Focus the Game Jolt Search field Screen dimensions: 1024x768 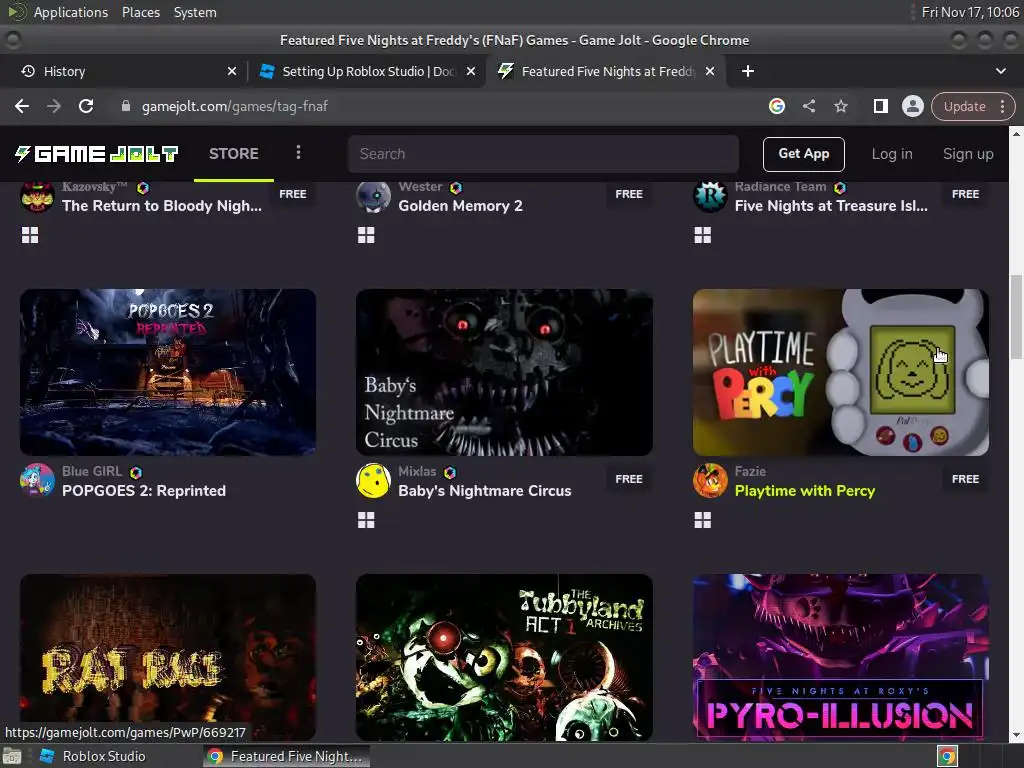click(x=543, y=154)
